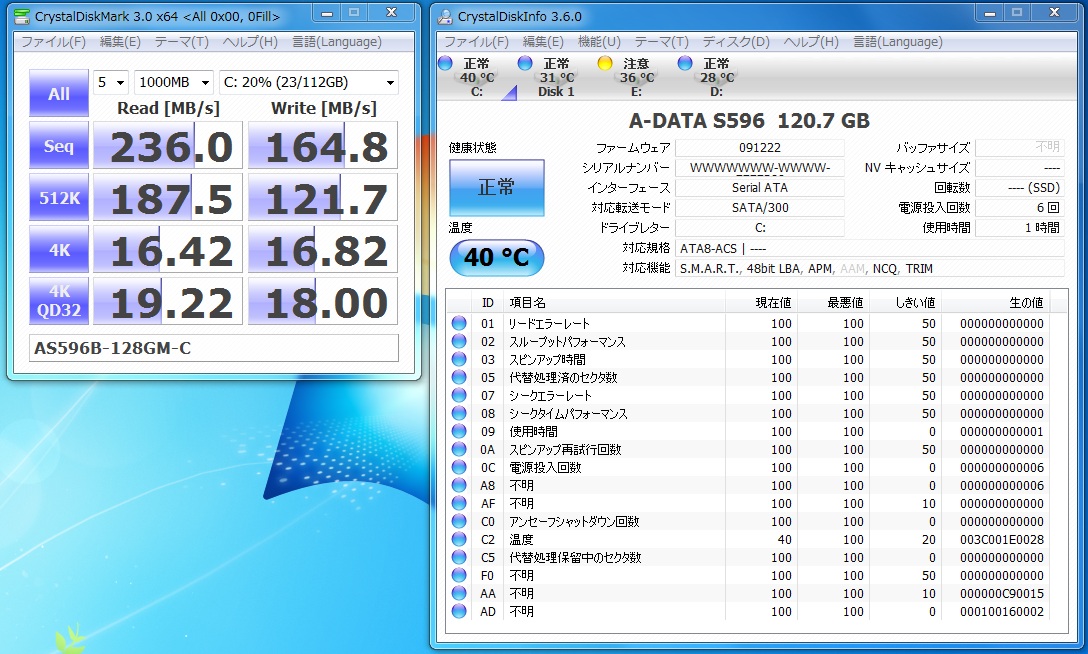Click the CrystalDiskMark title bar app icon
1088x654 pixels.
click(x=22, y=16)
